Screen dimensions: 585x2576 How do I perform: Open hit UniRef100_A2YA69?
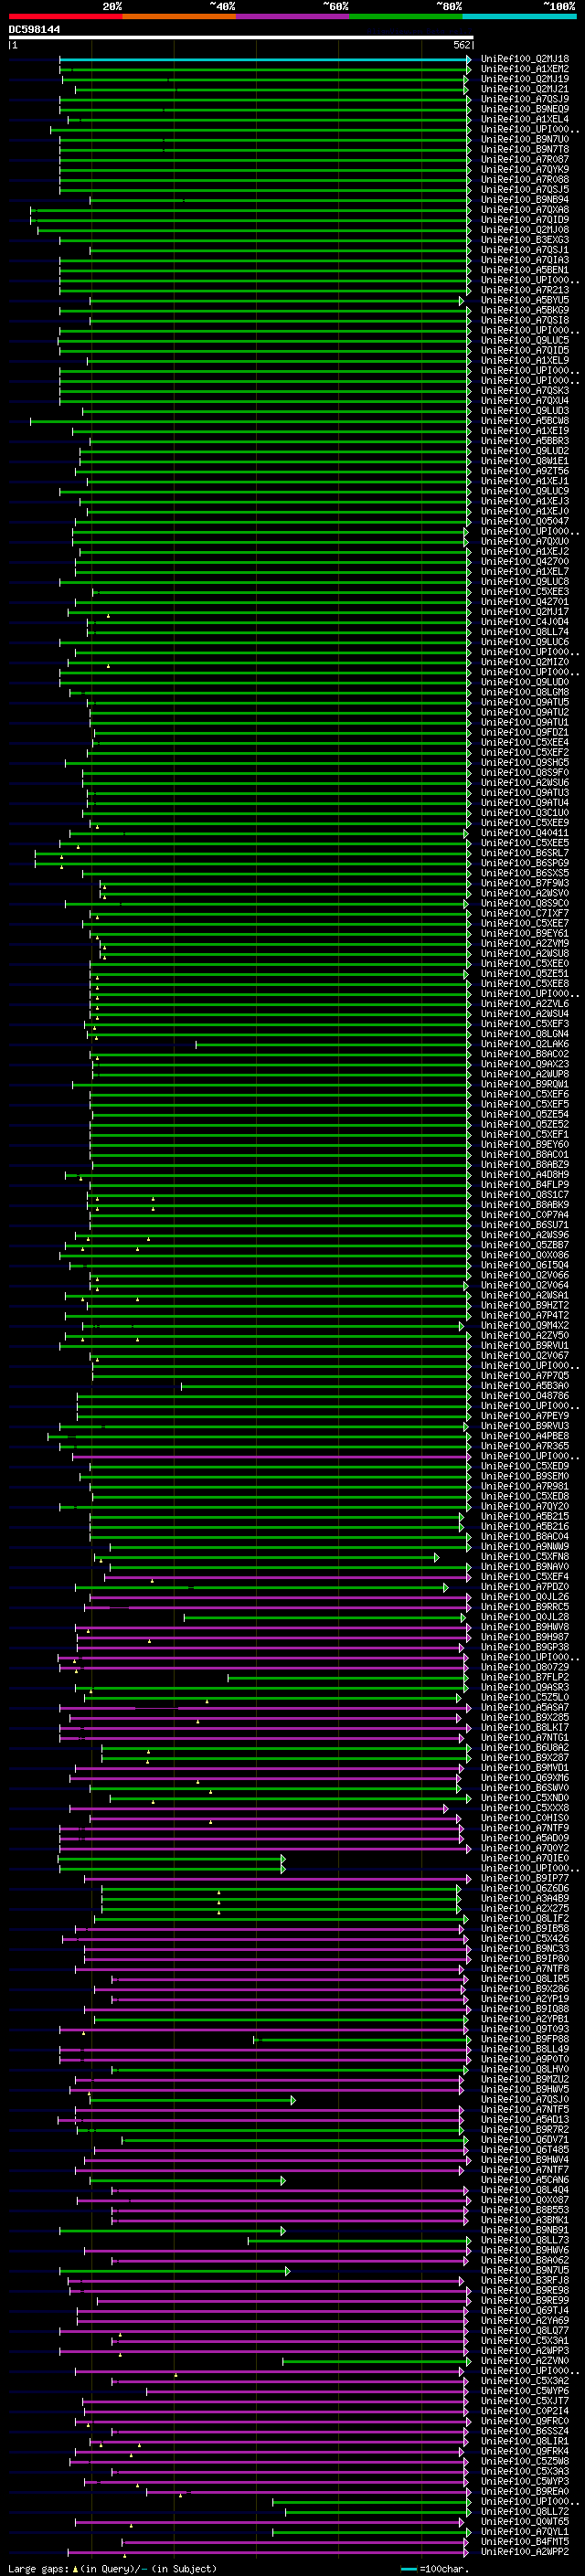[525, 2320]
